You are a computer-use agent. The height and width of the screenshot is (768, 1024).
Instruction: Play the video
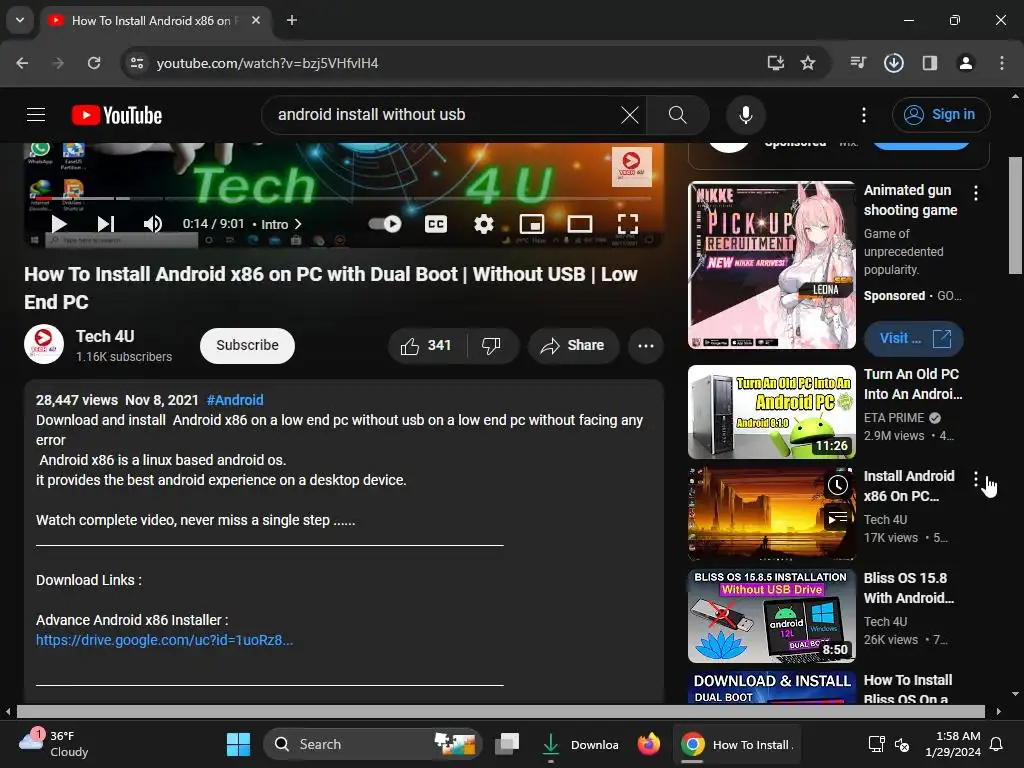pos(59,224)
